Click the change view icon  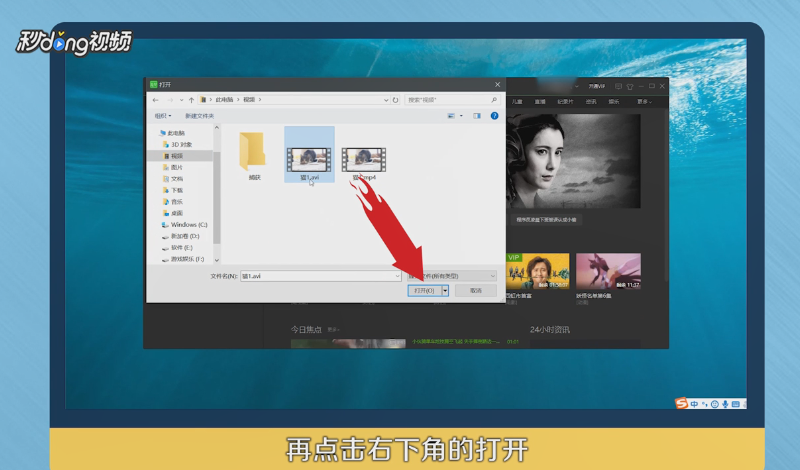coord(451,116)
